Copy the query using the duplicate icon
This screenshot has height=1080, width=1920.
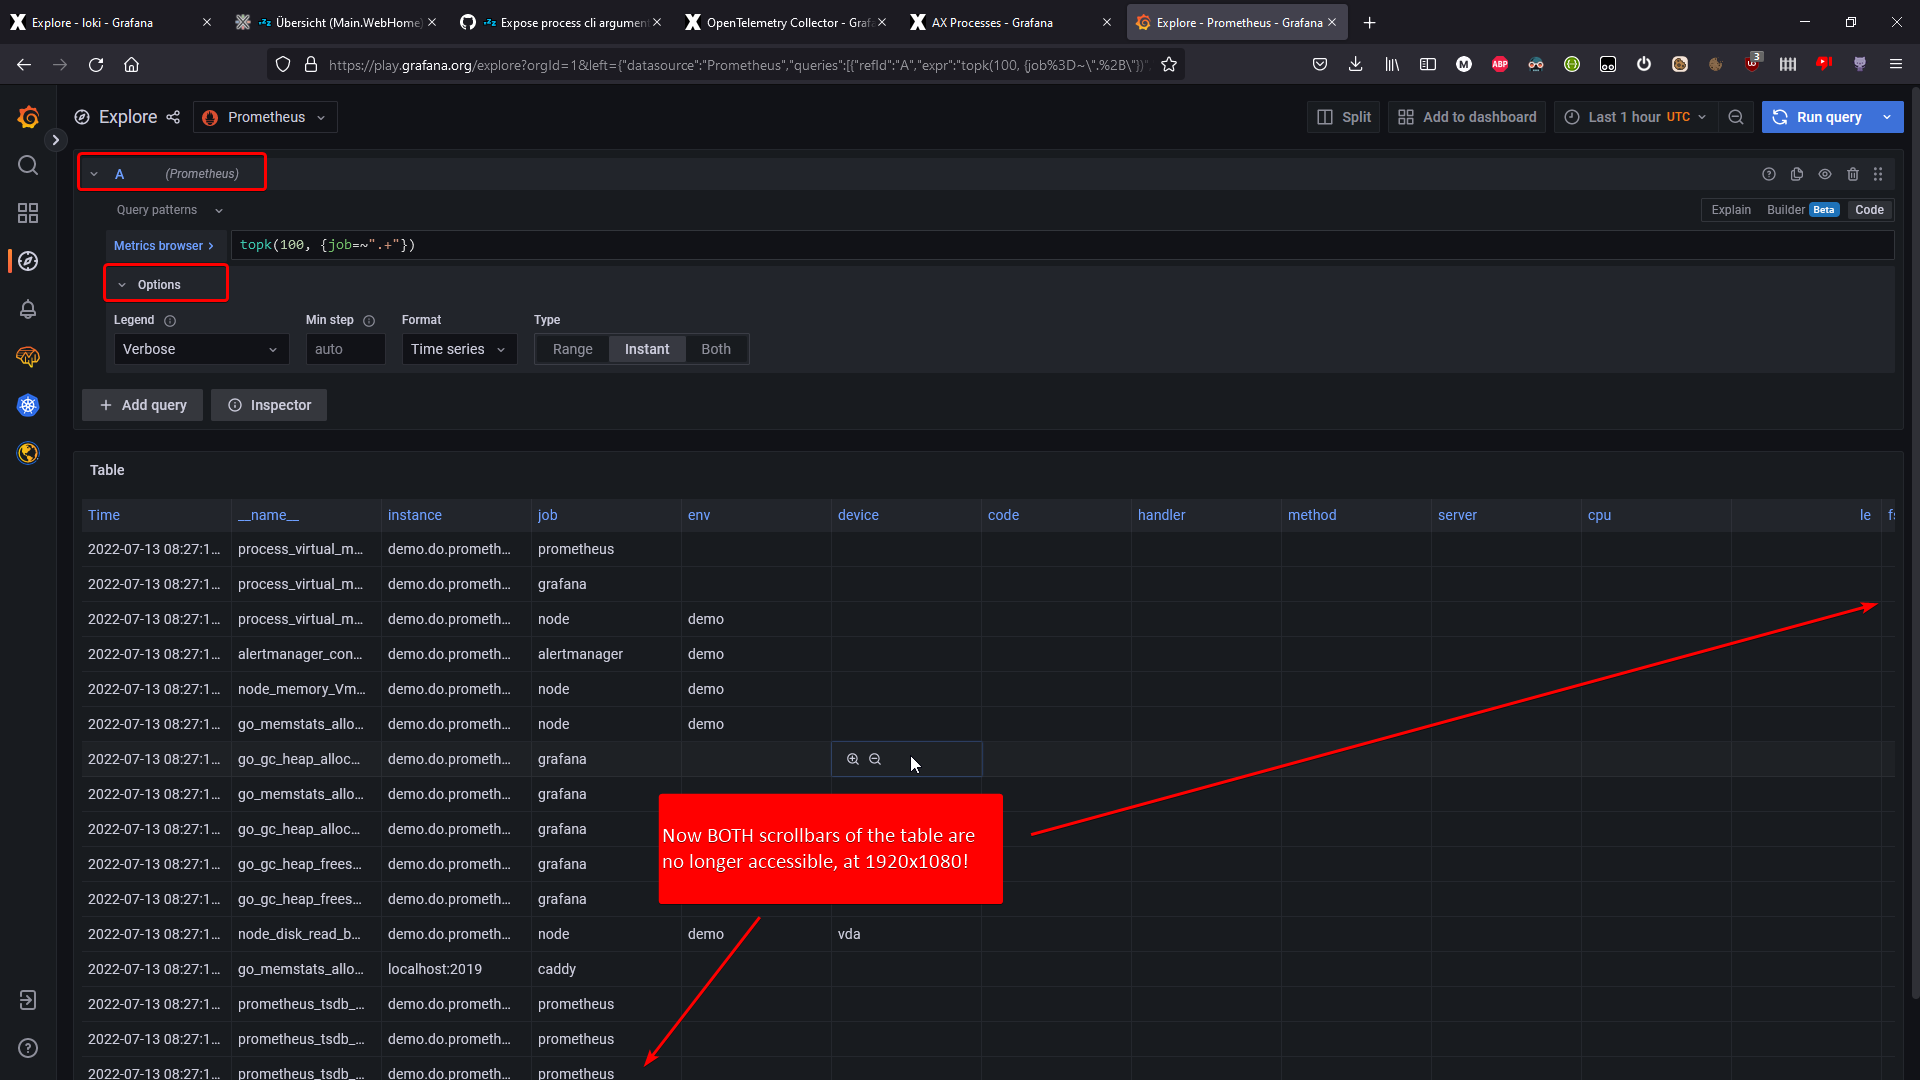pyautogui.click(x=1797, y=174)
